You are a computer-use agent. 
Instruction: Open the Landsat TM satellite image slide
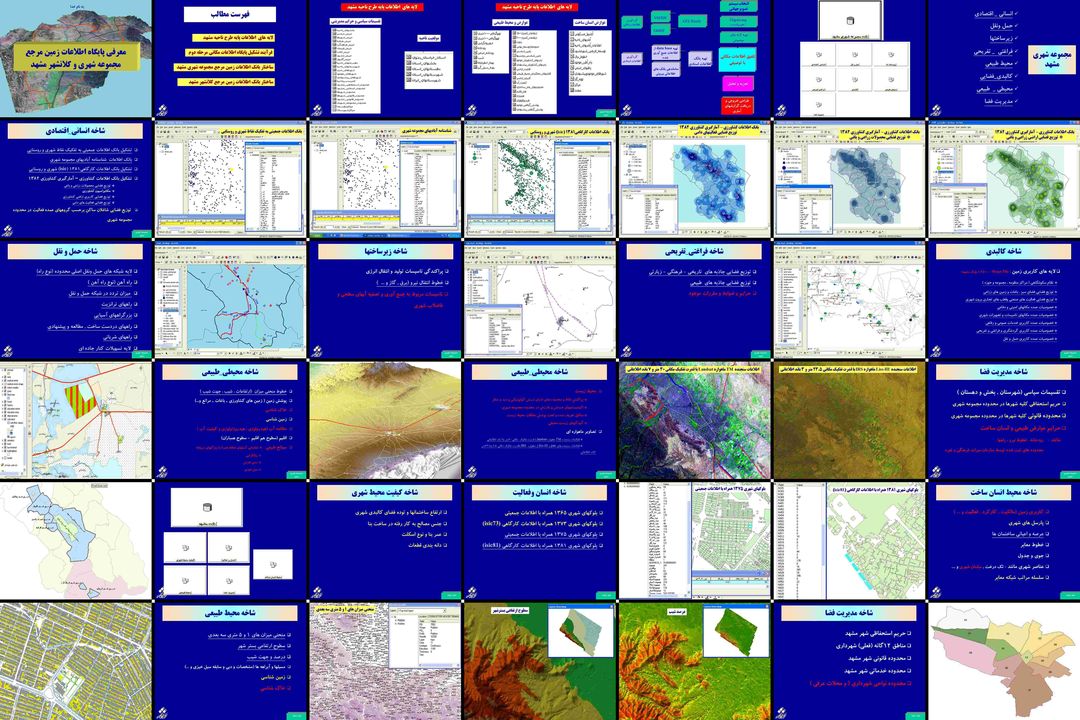pyautogui.click(x=694, y=420)
